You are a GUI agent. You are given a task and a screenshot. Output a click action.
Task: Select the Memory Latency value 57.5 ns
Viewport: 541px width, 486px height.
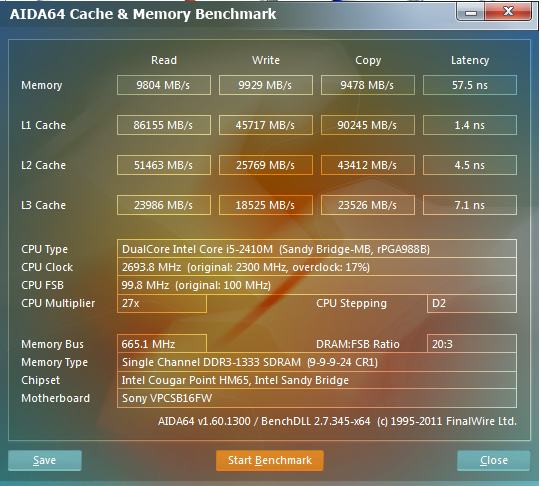[470, 85]
